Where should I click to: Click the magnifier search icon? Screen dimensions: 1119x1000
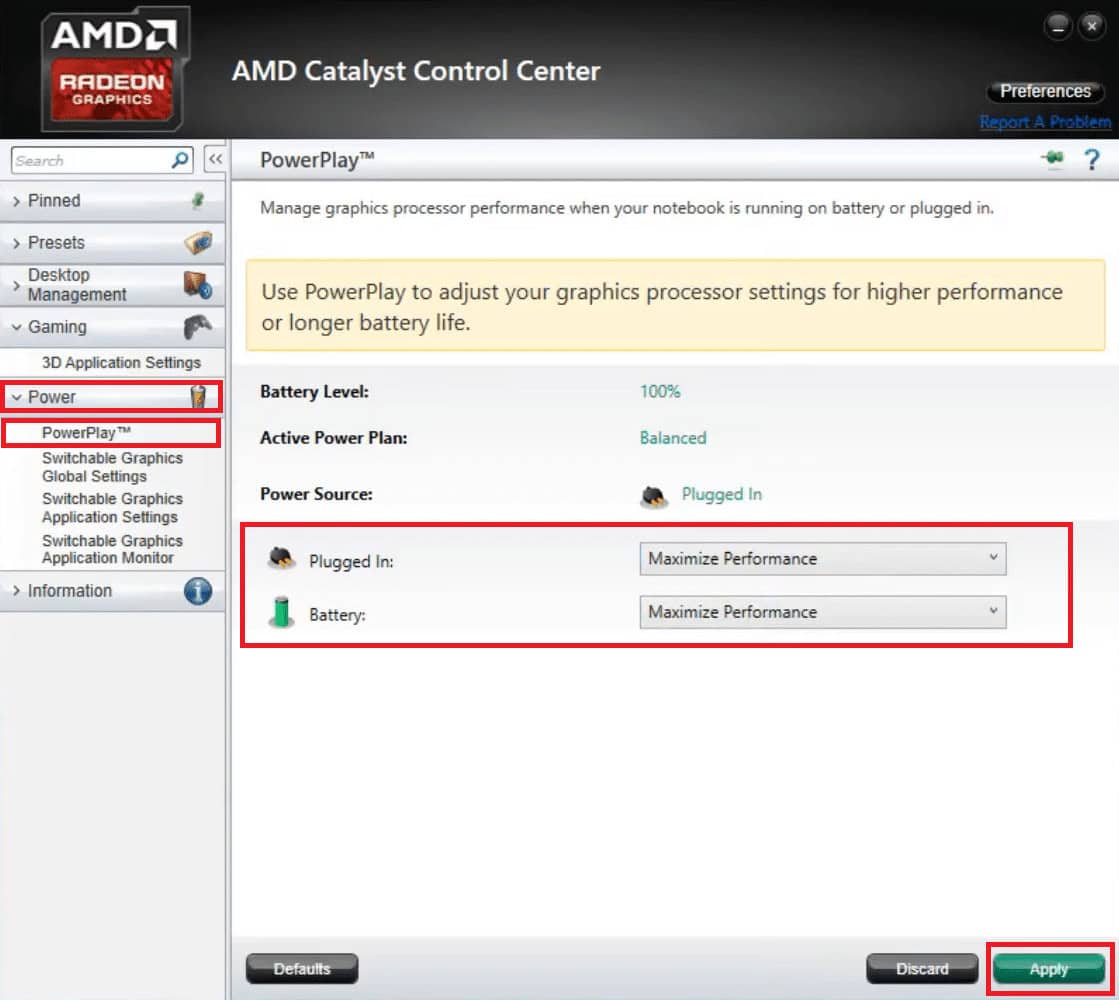tap(181, 160)
